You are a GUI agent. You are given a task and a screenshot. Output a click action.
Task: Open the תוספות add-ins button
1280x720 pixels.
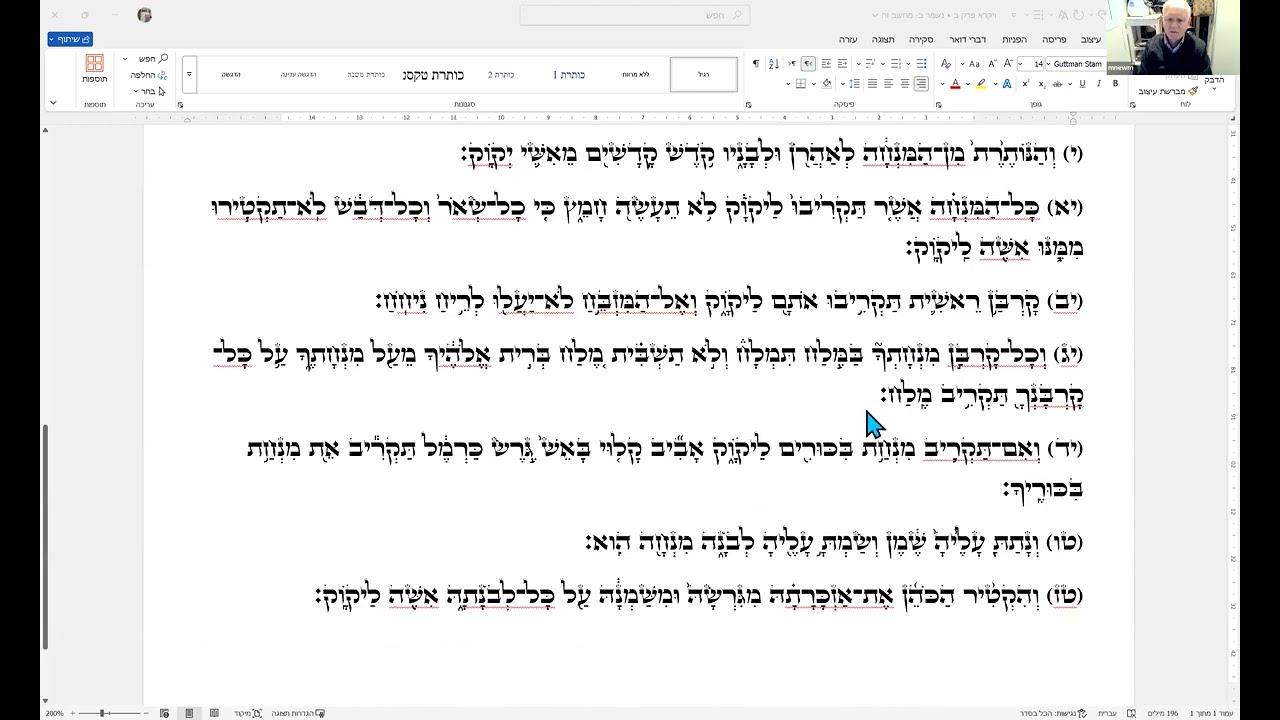pos(95,69)
